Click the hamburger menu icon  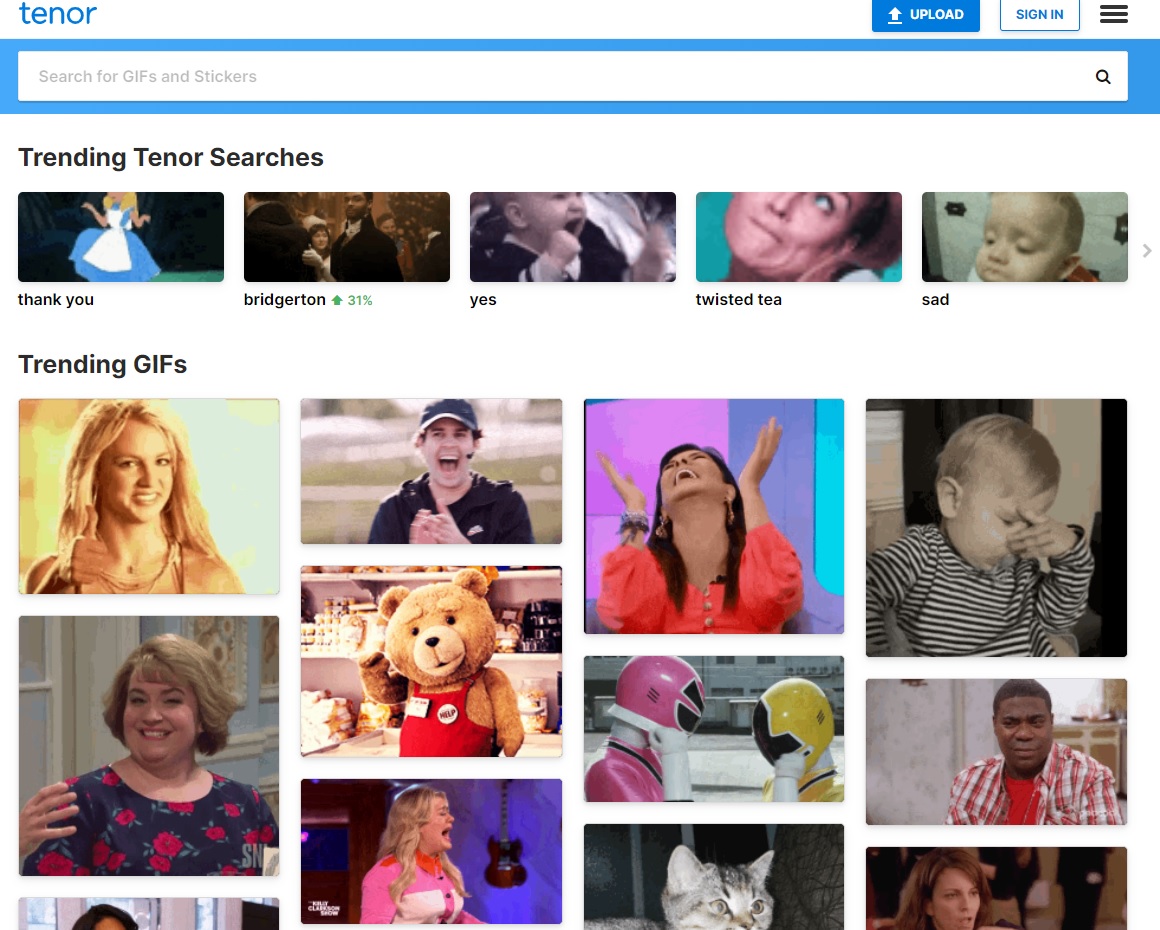click(x=1113, y=14)
